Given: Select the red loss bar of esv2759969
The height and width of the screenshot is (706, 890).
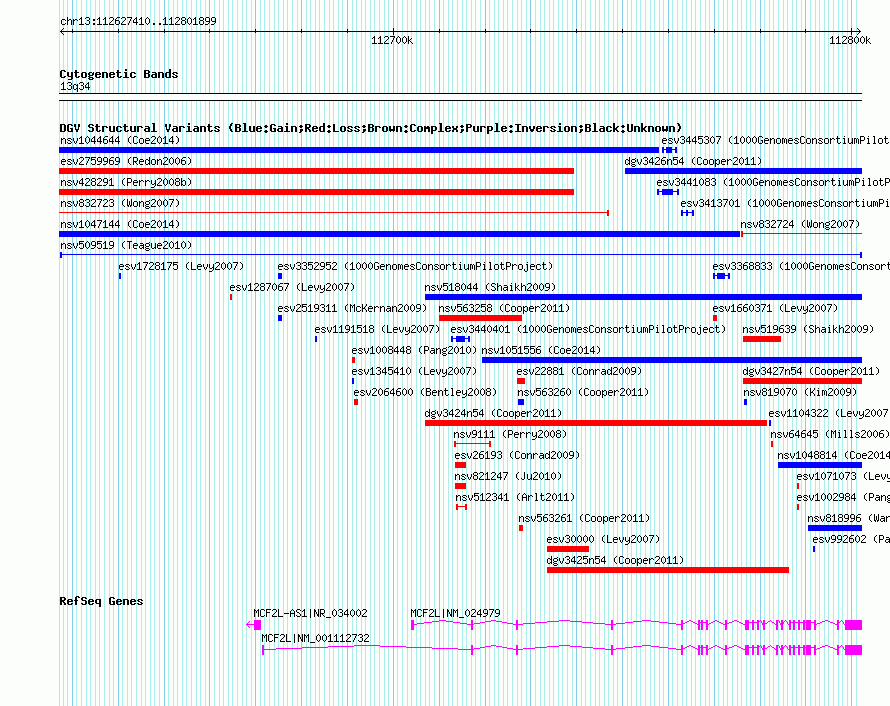Looking at the screenshot, I should 317,171.
